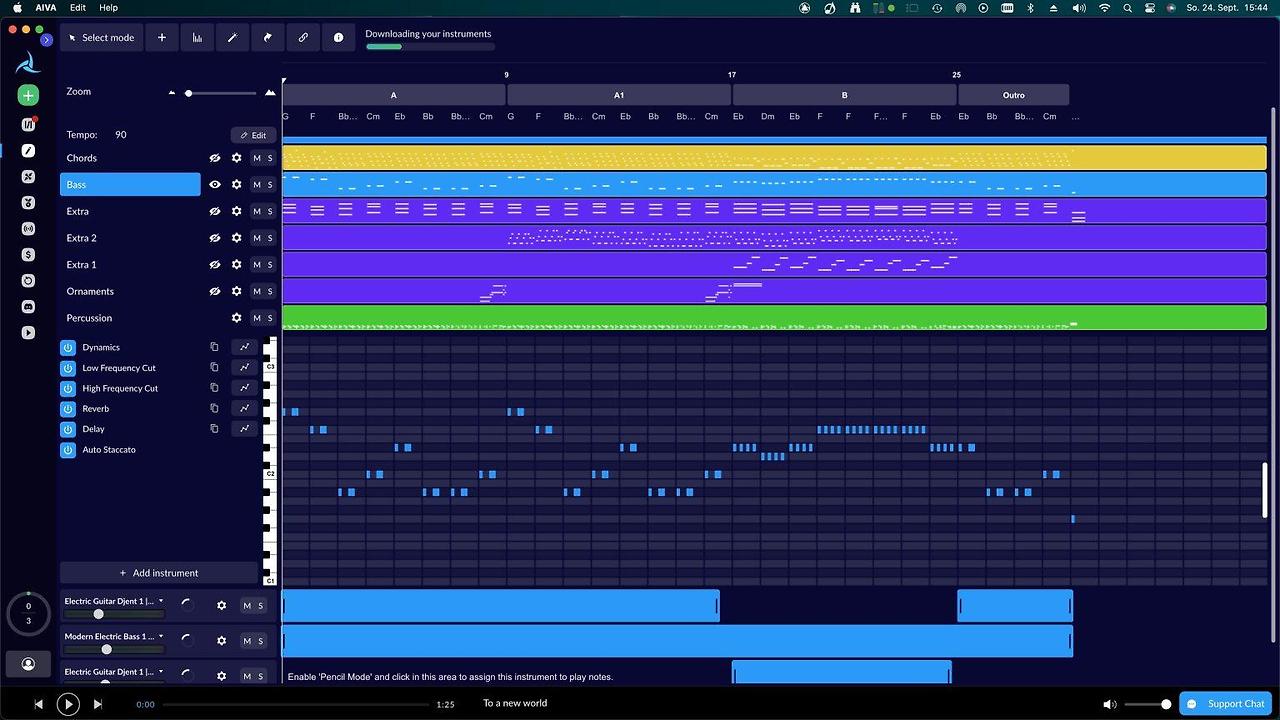
Task: Toggle visibility of Ornaments track
Action: click(x=214, y=291)
